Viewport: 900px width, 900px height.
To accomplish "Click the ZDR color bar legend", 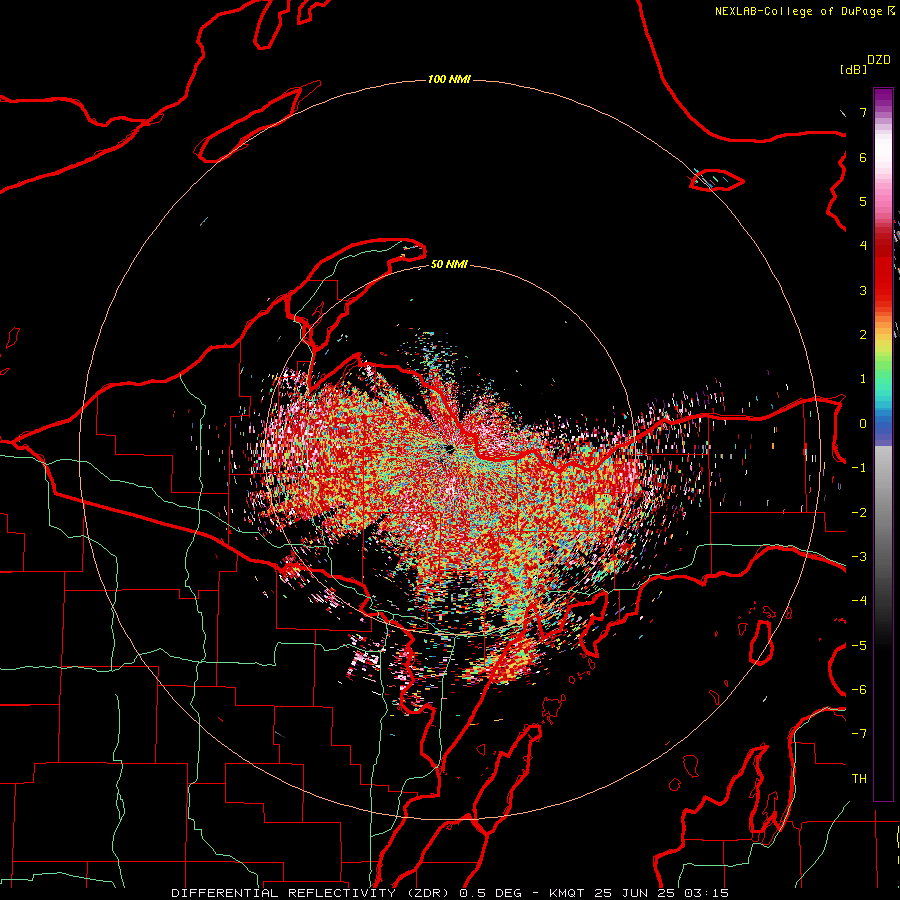I will 883,444.
